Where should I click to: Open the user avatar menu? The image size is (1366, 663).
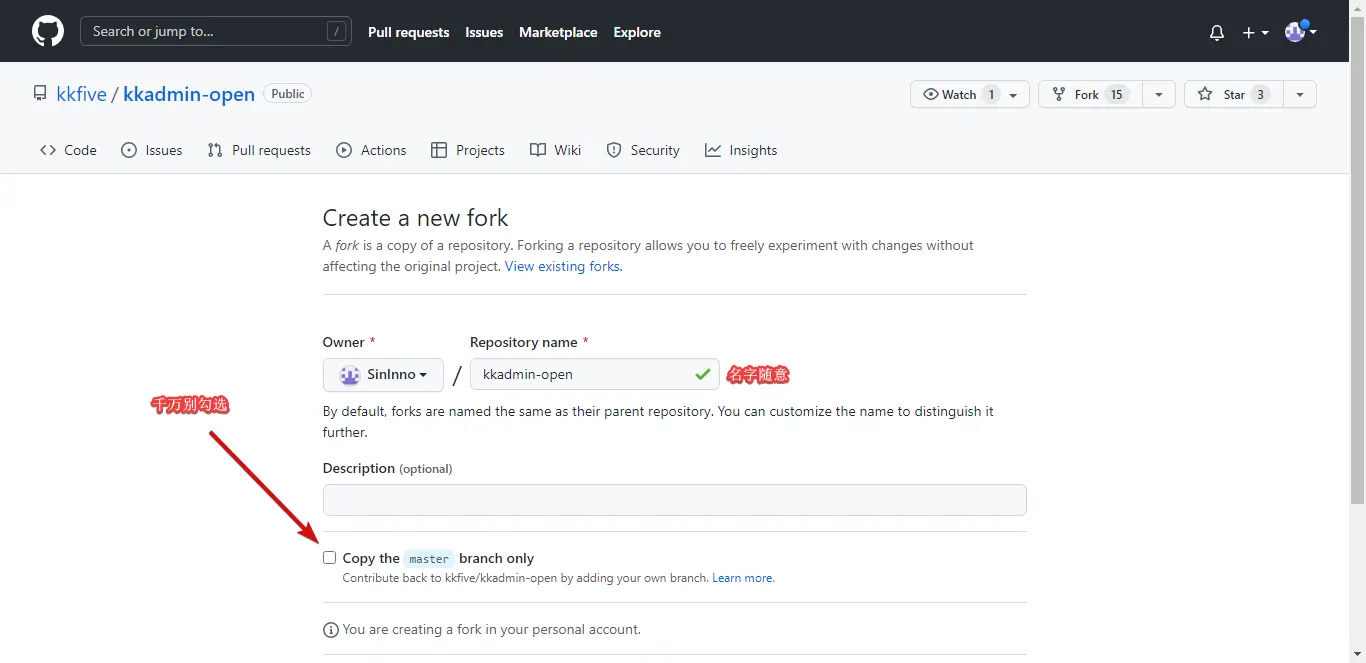(1300, 32)
